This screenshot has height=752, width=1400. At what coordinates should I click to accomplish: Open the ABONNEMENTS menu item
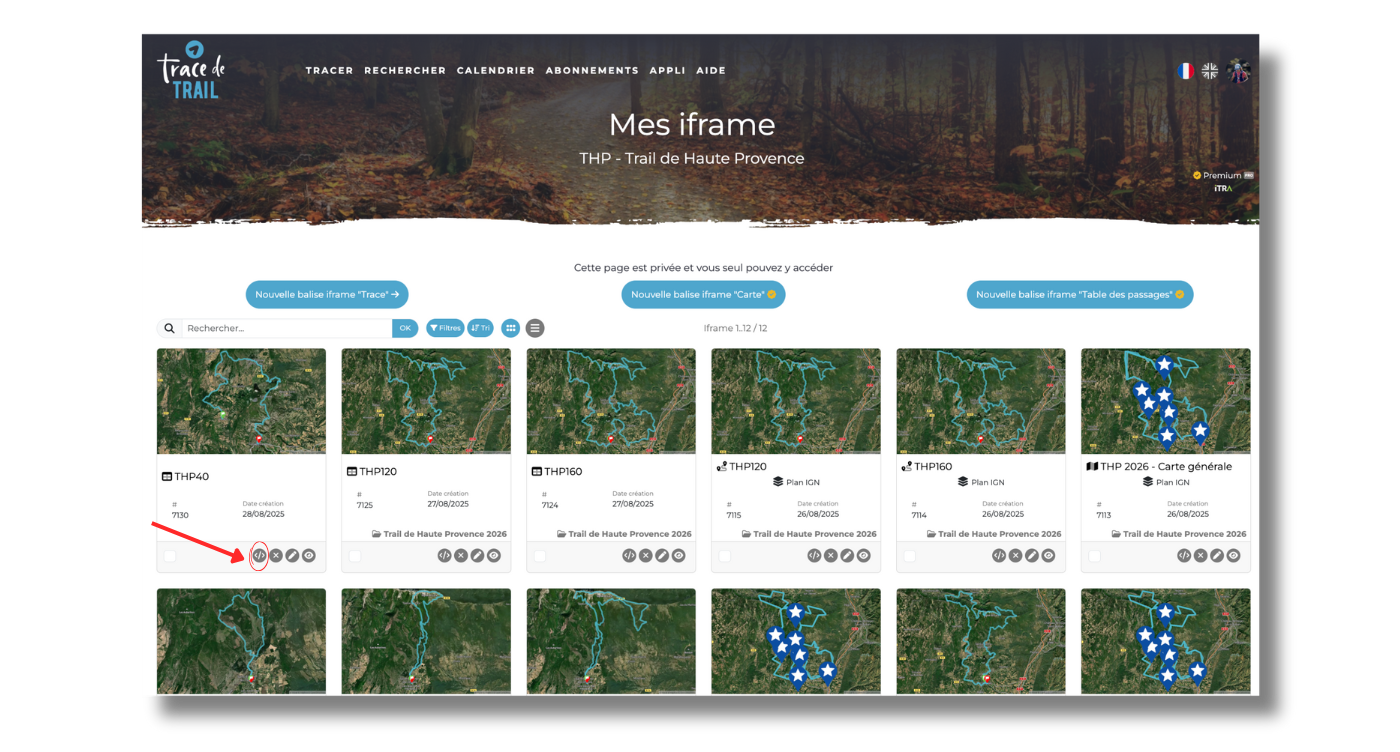coord(592,71)
